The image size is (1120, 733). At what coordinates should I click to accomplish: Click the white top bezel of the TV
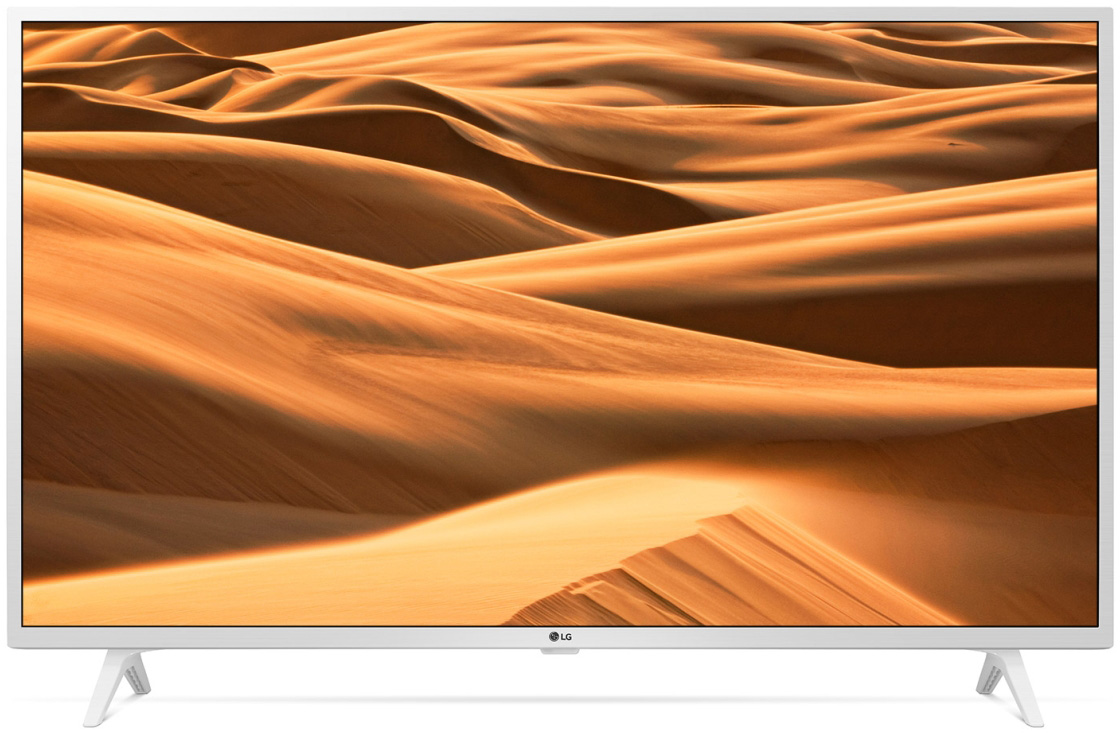(x=560, y=15)
